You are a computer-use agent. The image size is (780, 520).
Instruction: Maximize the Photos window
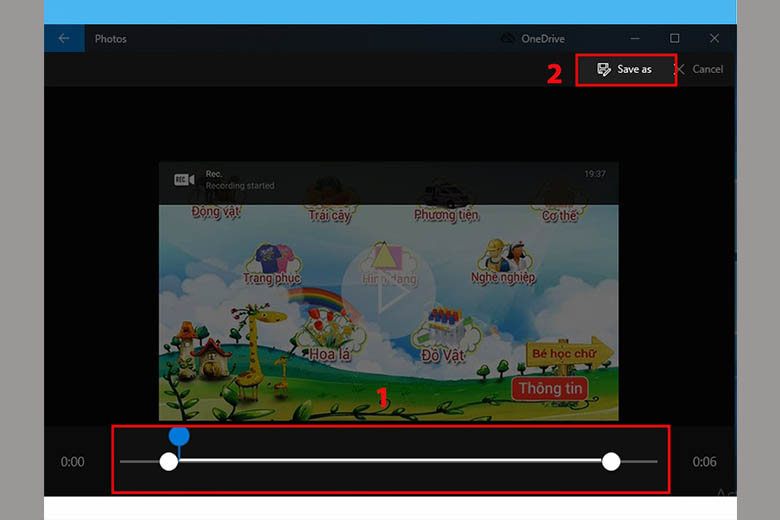pyautogui.click(x=675, y=38)
